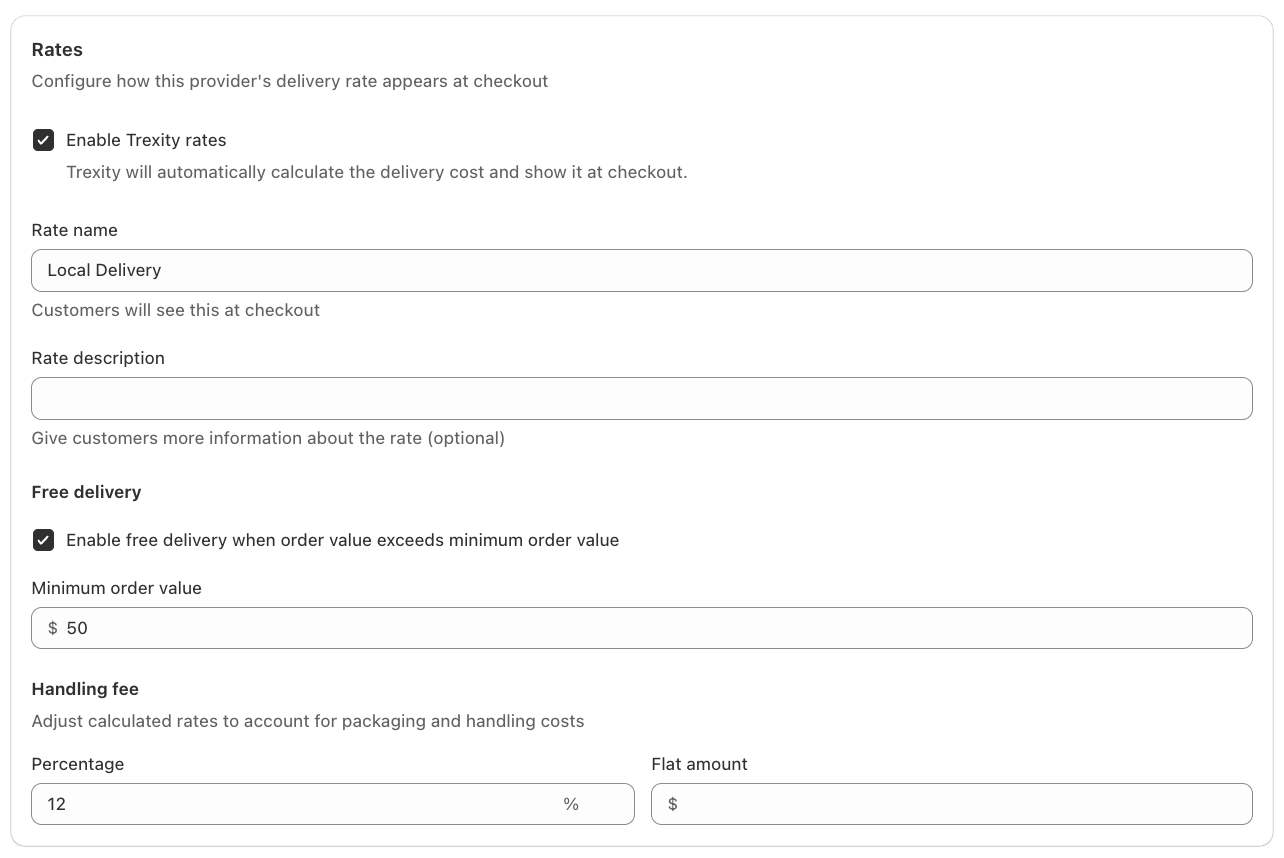Image resolution: width=1284 pixels, height=858 pixels.
Task: Select the handling fee Percentage field
Action: click(333, 804)
